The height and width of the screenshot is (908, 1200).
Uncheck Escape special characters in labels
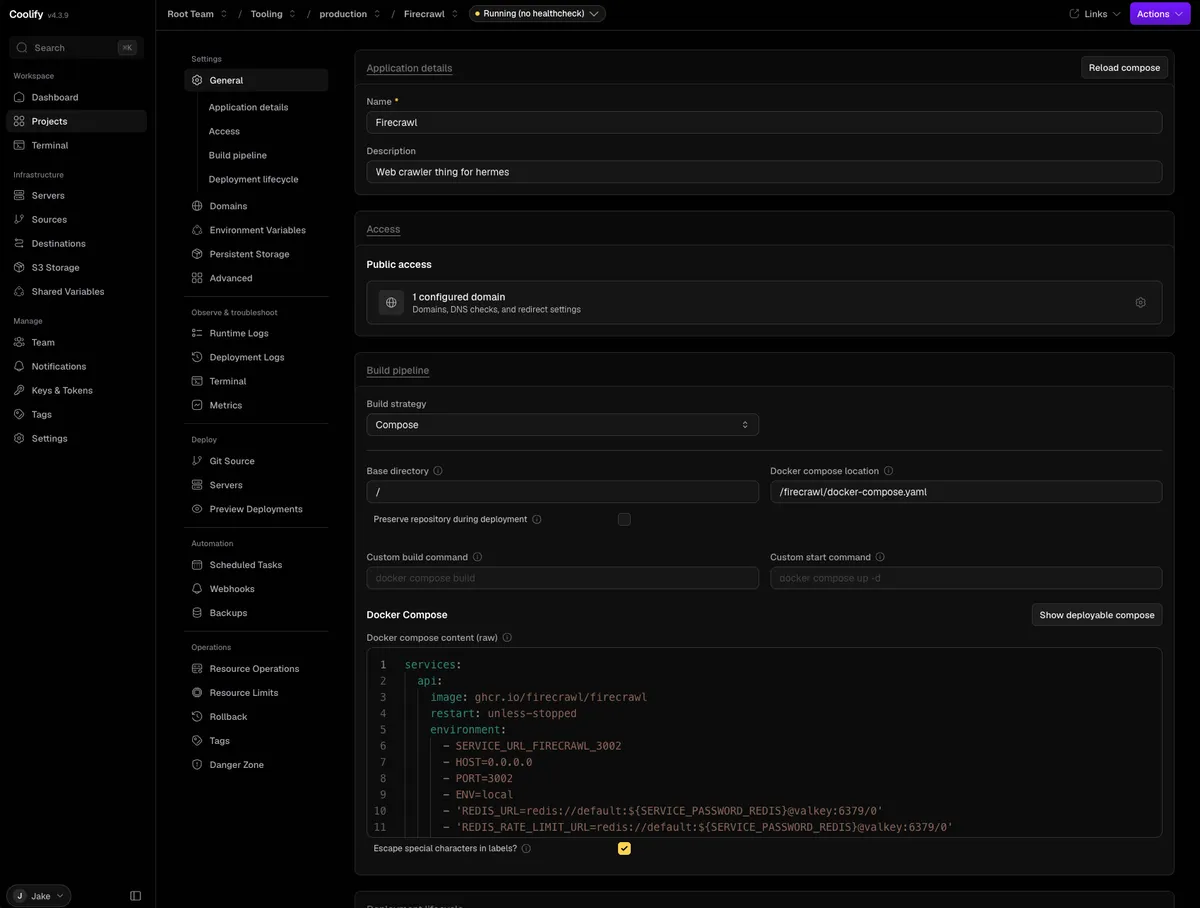(624, 848)
